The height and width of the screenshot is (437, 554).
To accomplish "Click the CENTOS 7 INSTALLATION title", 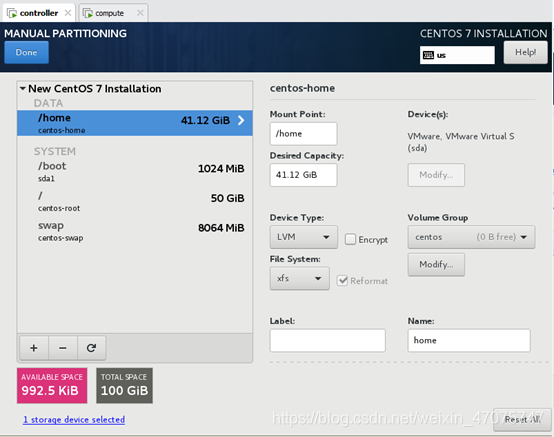I will pyautogui.click(x=483, y=34).
